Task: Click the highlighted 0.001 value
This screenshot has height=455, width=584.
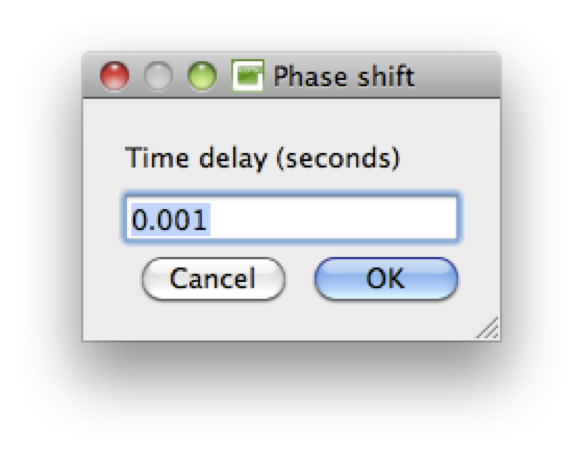Action: click(x=169, y=219)
